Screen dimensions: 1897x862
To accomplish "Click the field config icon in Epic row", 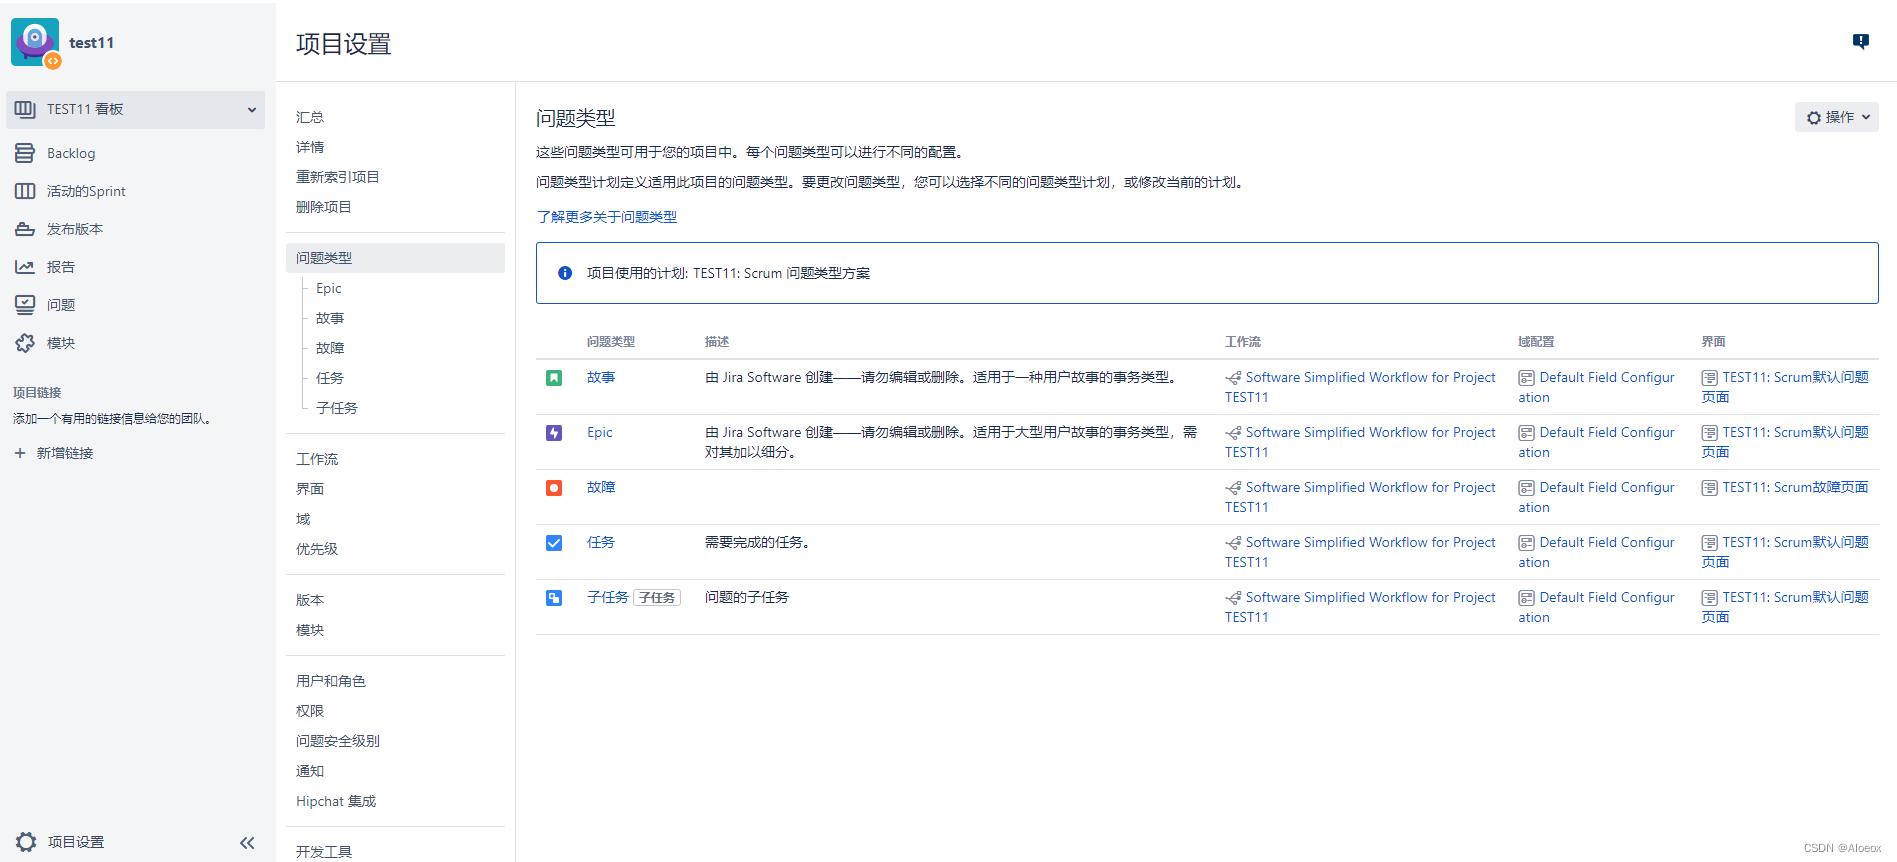I will [x=1526, y=433].
